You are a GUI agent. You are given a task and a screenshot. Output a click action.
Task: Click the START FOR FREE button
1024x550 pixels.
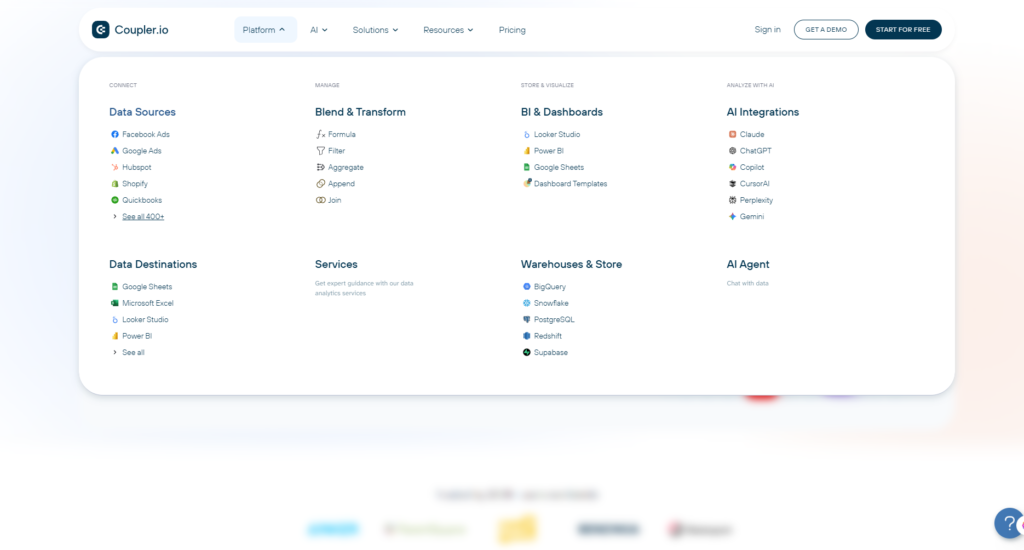[903, 29]
